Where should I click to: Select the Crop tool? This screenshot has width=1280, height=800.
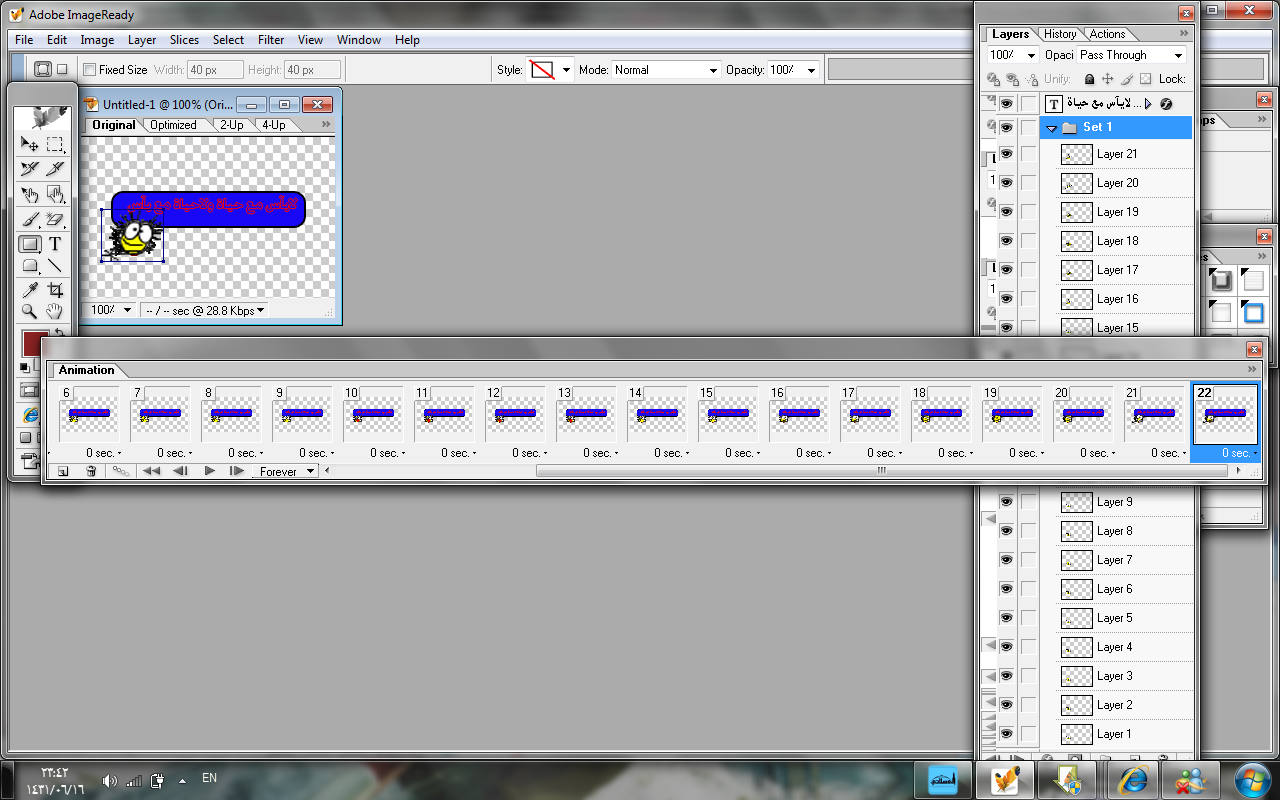pos(55,290)
